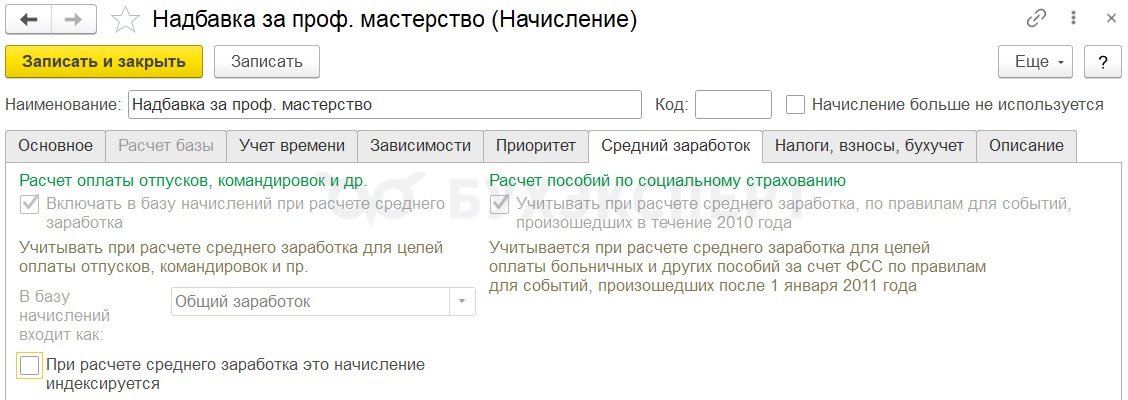The height and width of the screenshot is (400, 1128).
Task: Select the 'Учет времени' tab
Action: tap(292, 146)
